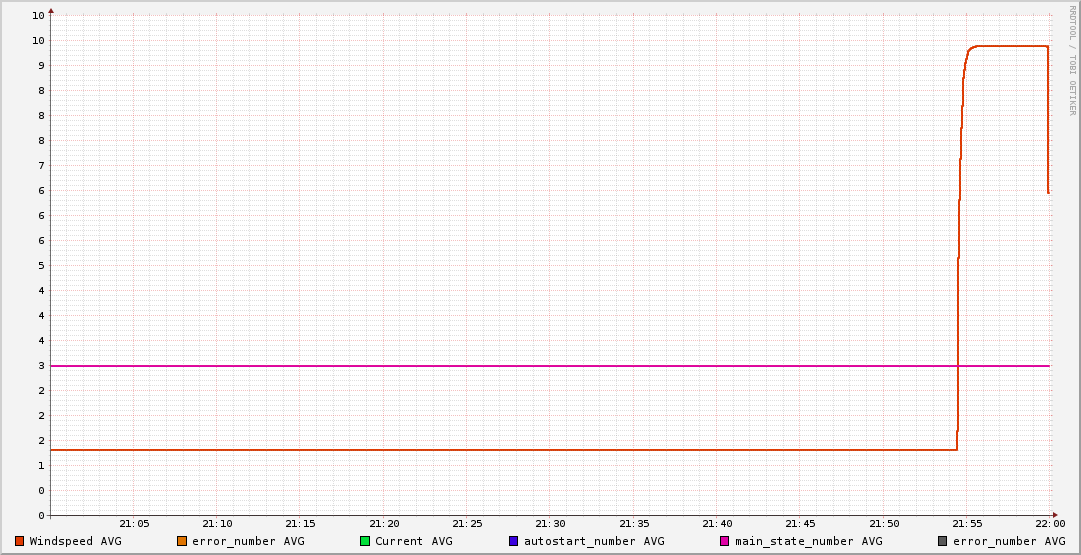Click the orange error_number AVG legend swatch

click(182, 541)
